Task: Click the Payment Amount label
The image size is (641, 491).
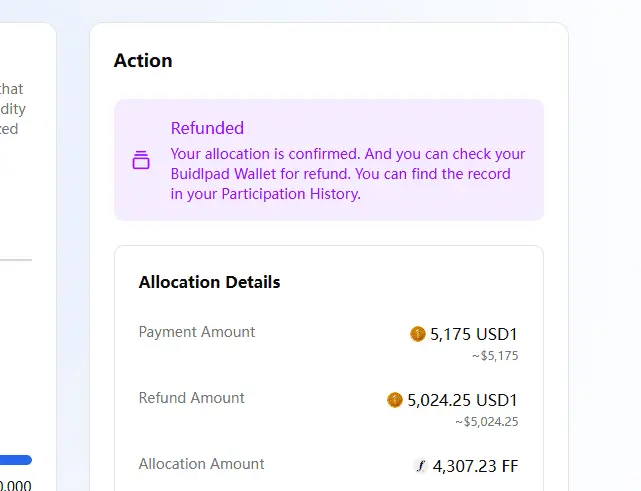Action: pyautogui.click(x=197, y=332)
